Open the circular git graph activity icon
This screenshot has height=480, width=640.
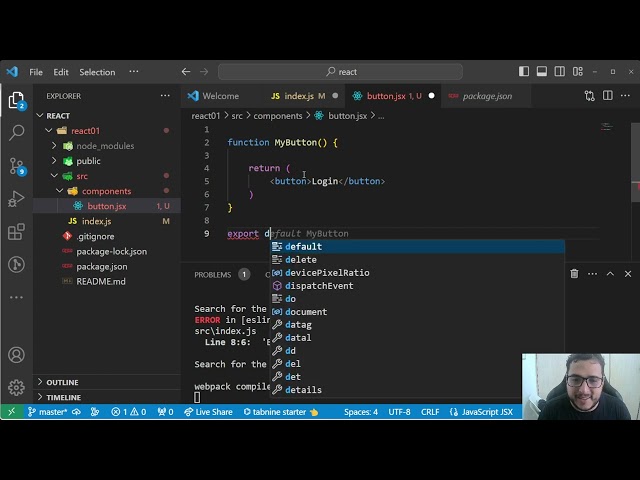coord(16,264)
